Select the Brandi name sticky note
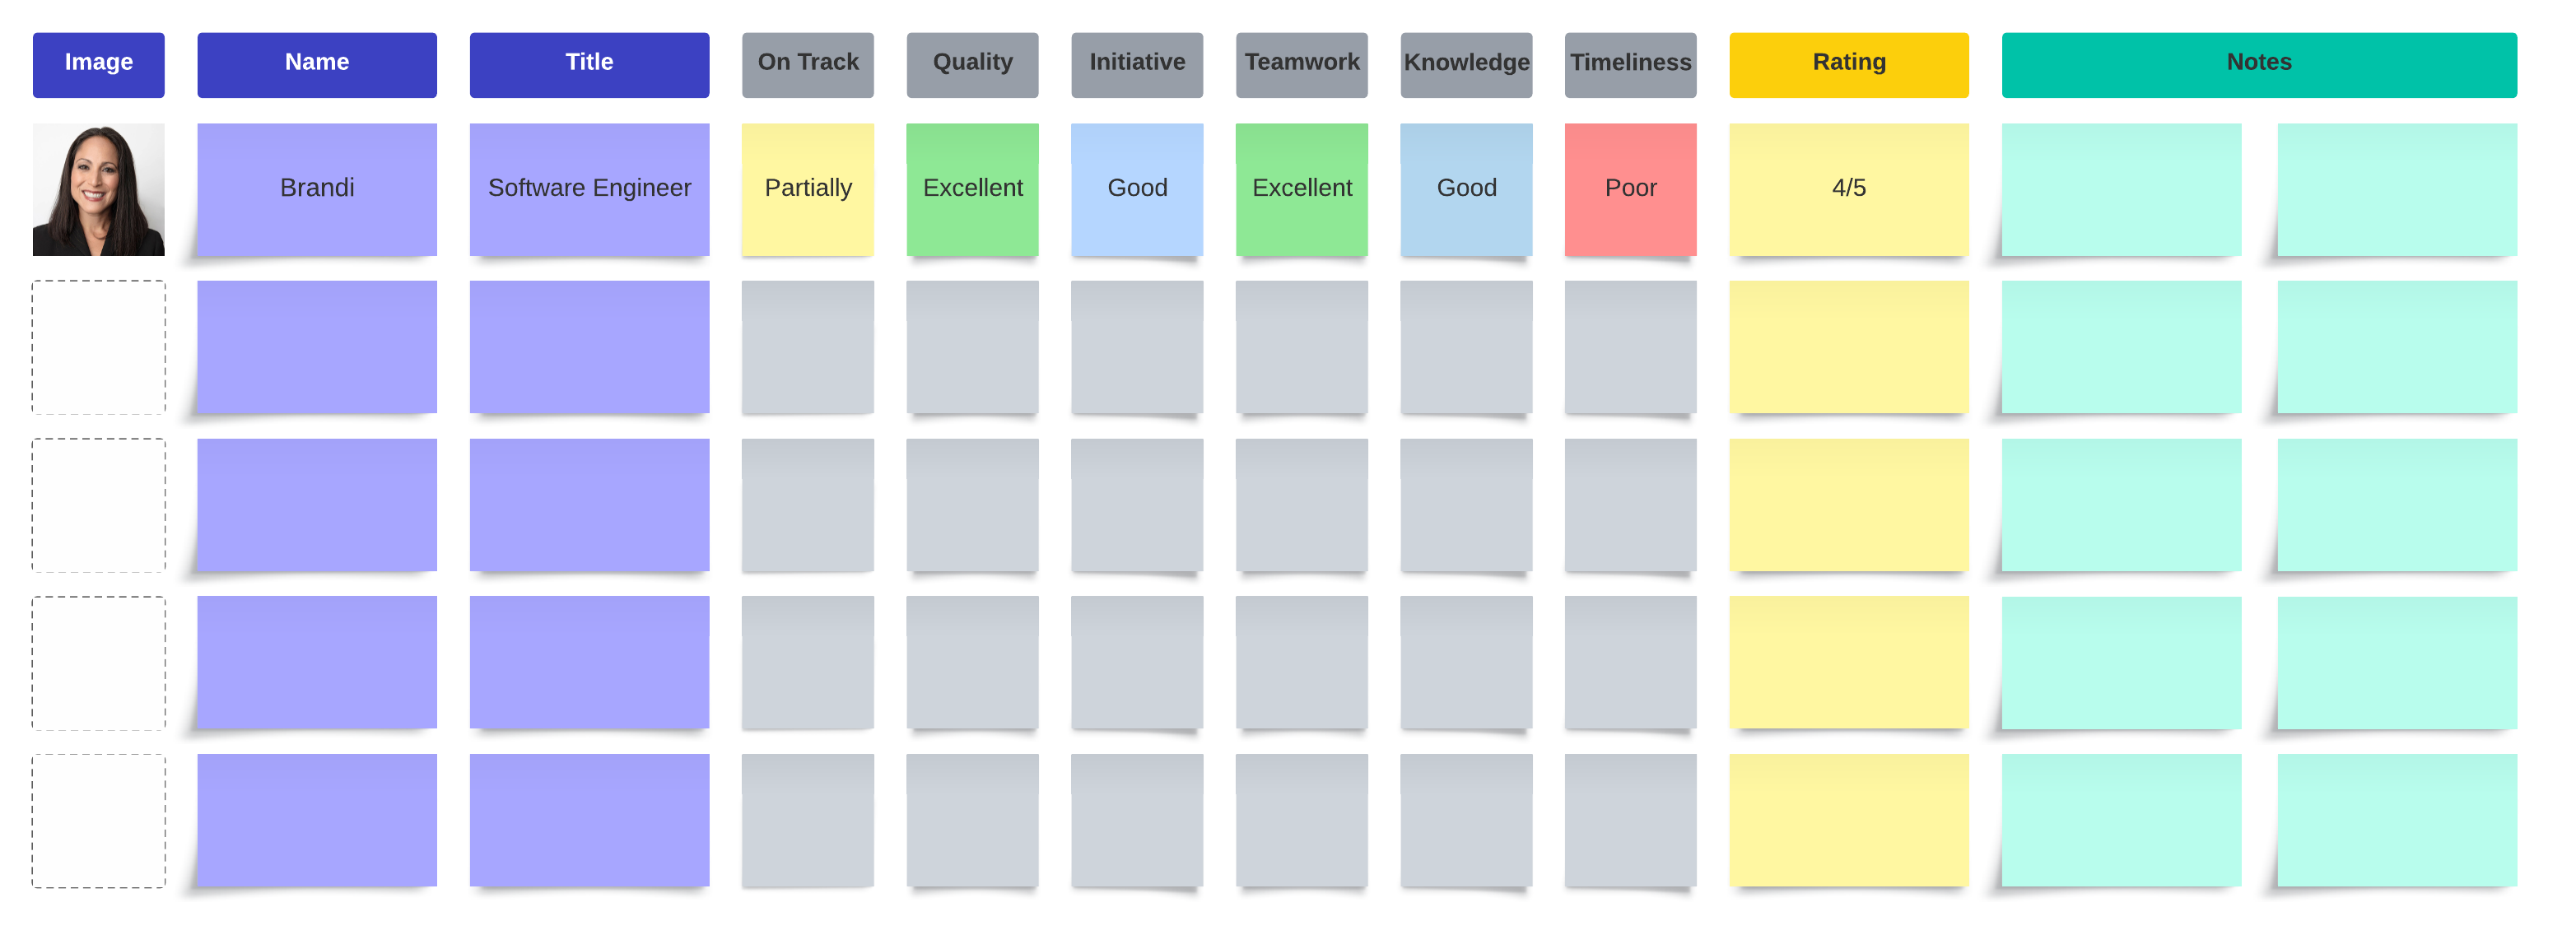 316,188
